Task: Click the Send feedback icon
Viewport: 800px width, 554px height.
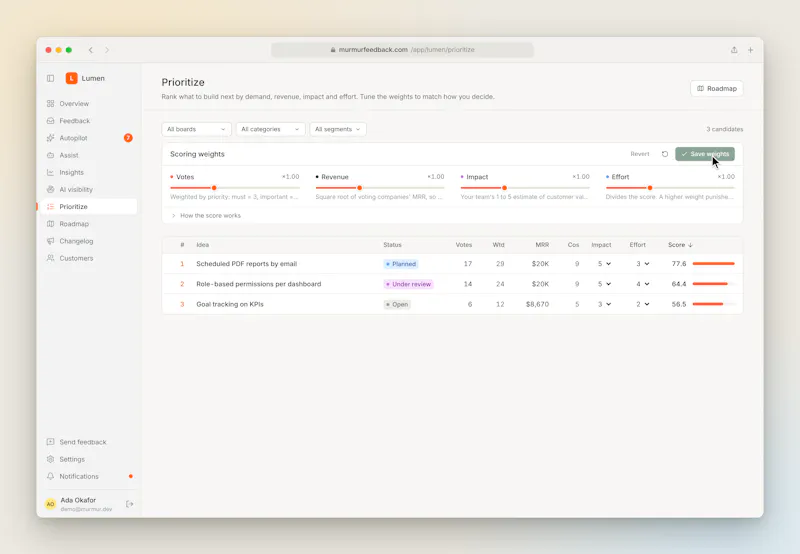Action: click(51, 442)
